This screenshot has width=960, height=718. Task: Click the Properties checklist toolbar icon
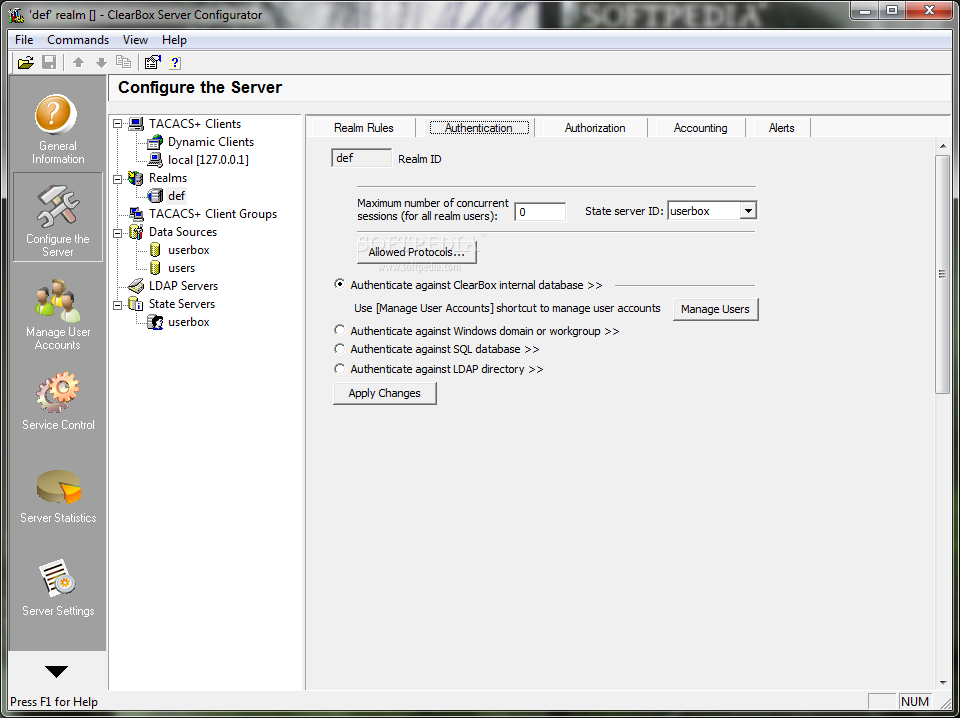(x=152, y=62)
